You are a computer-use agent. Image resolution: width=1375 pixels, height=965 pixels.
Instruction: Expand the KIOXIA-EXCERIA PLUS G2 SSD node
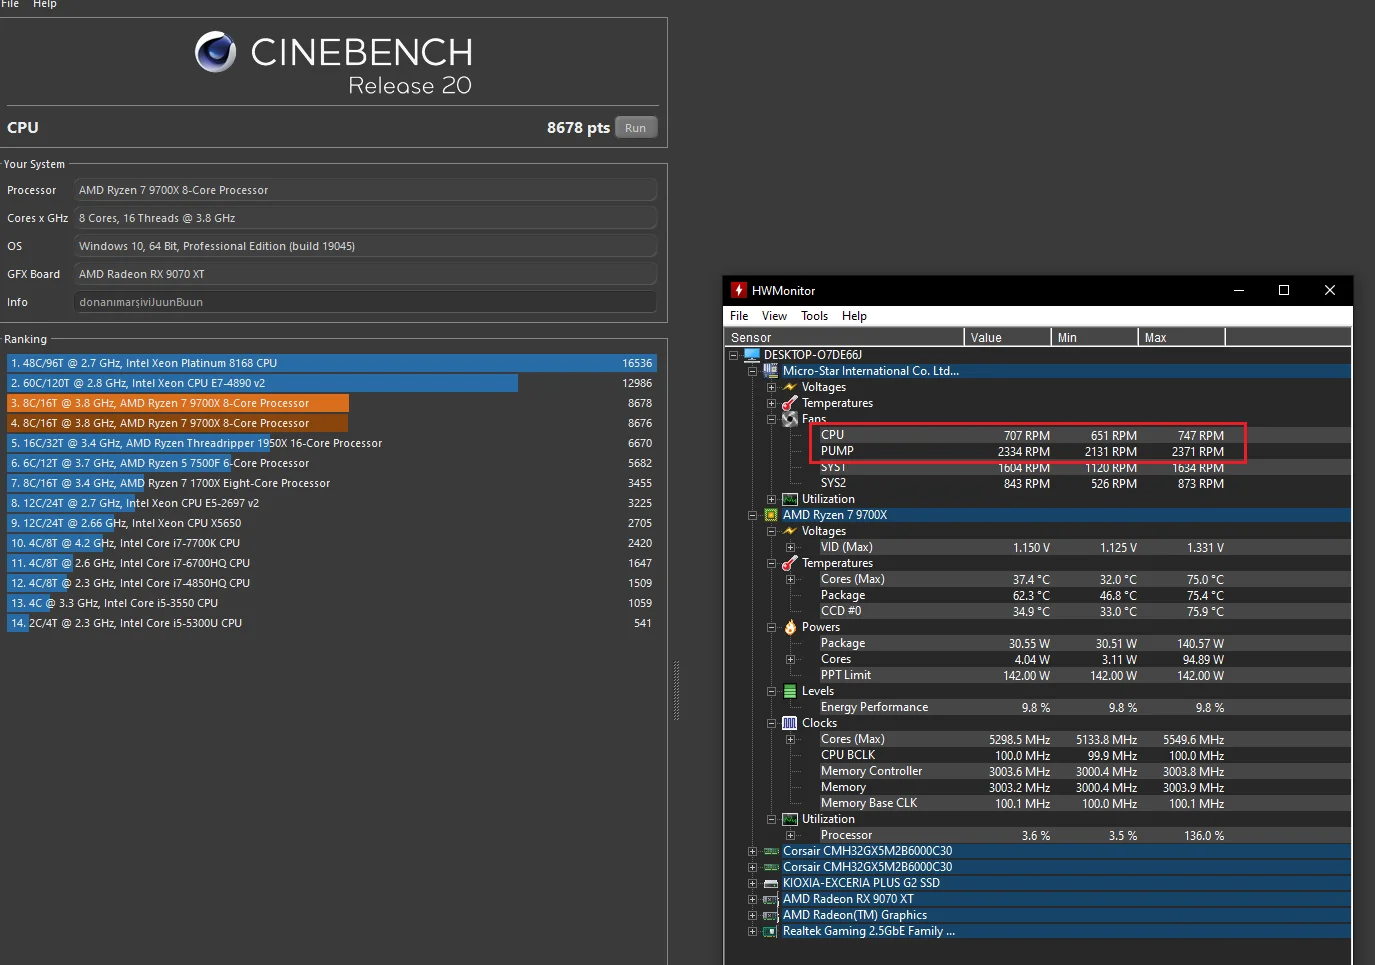[752, 883]
